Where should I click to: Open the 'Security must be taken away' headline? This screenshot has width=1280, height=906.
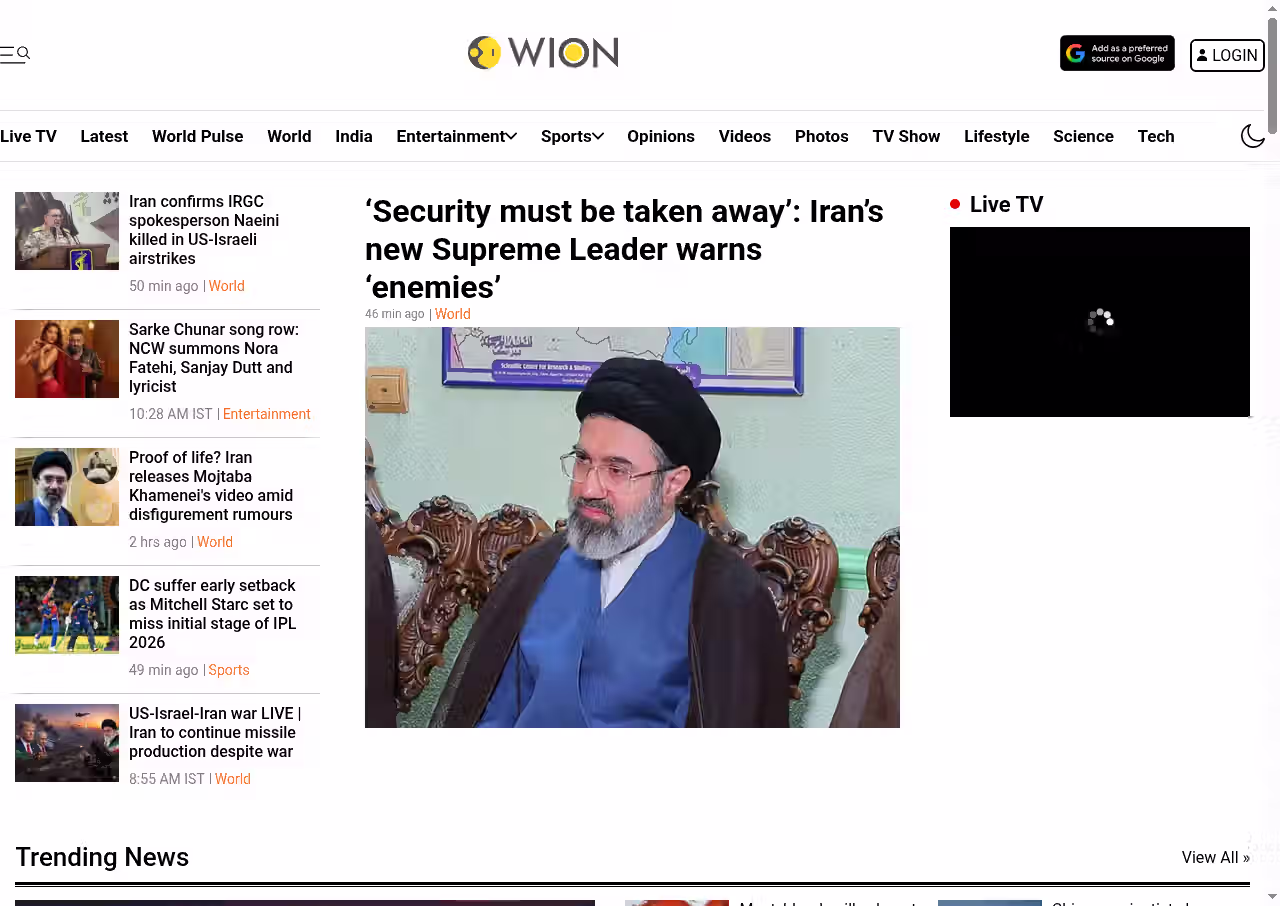coord(624,249)
